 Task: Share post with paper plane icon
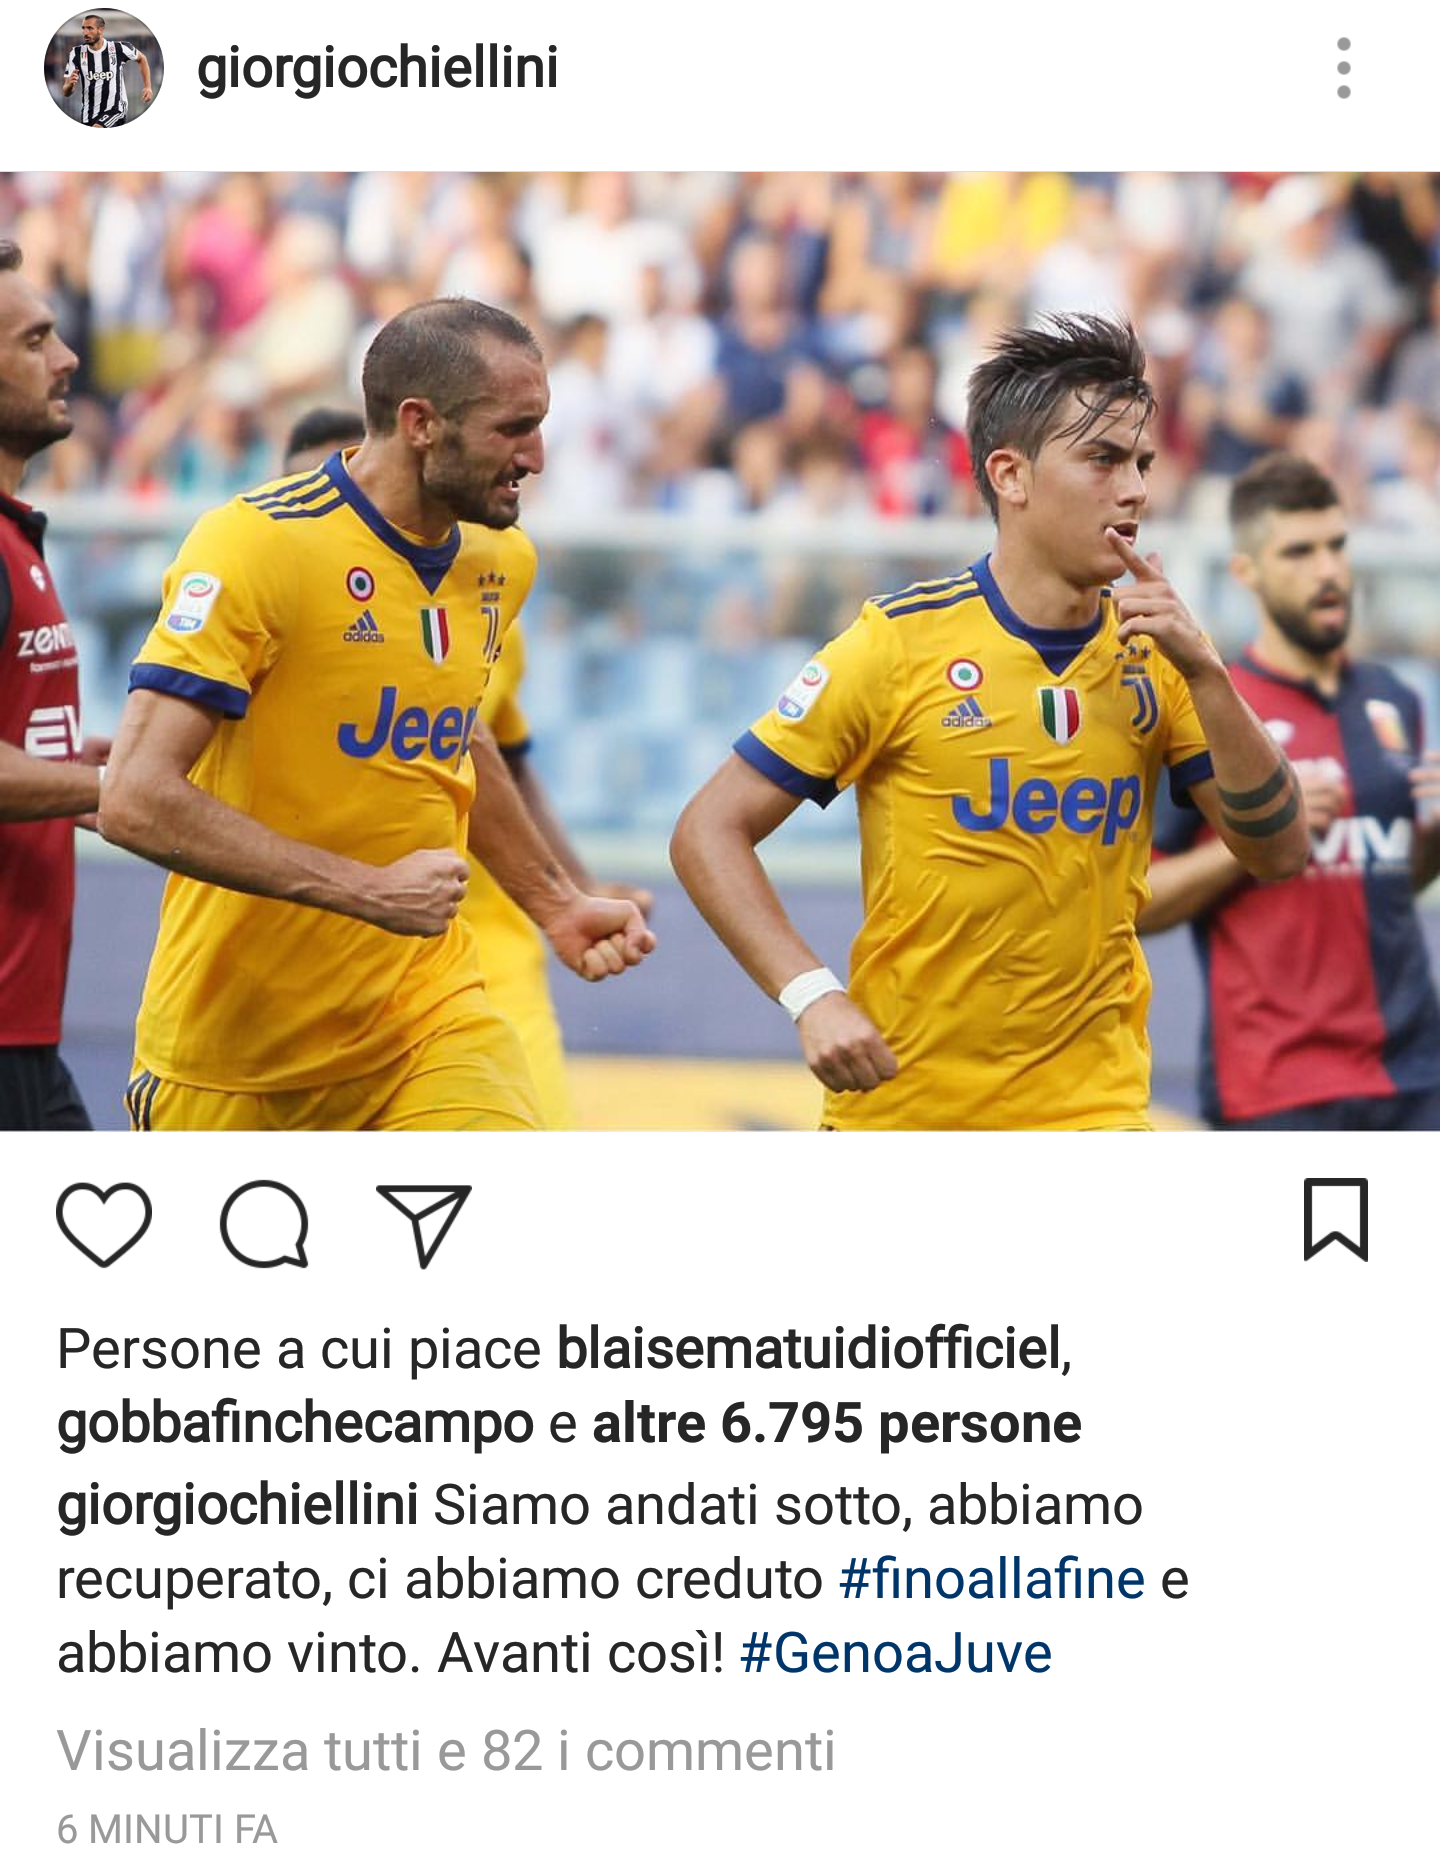tap(423, 1225)
